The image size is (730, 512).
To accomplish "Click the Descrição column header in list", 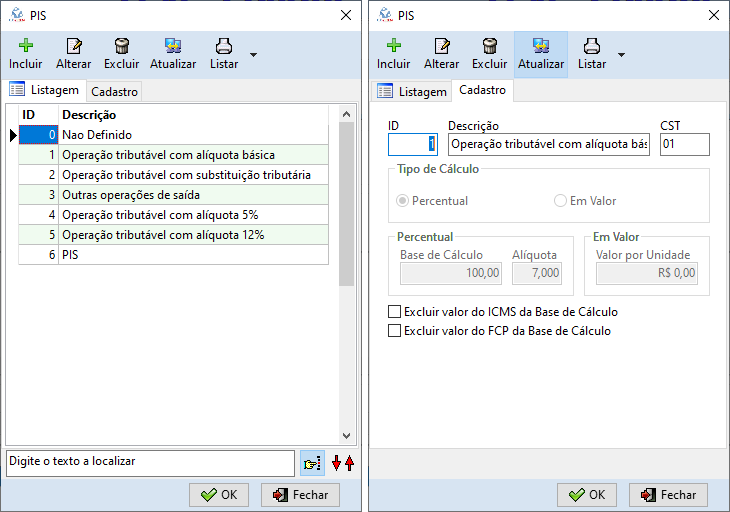I will coord(193,115).
